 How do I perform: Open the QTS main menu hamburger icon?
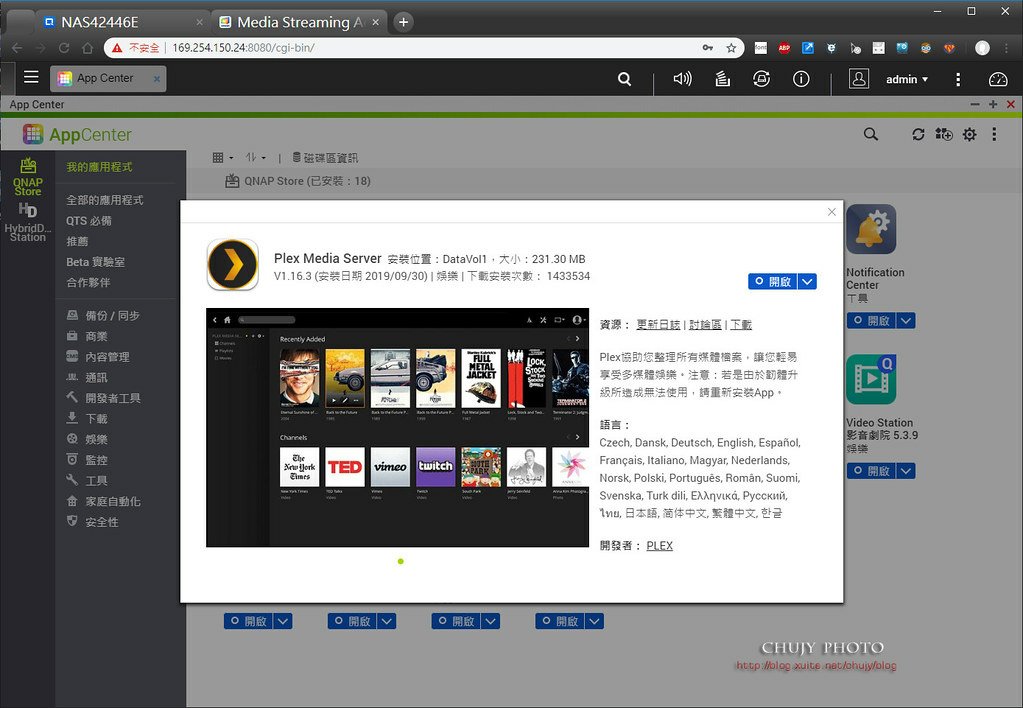pos(31,78)
